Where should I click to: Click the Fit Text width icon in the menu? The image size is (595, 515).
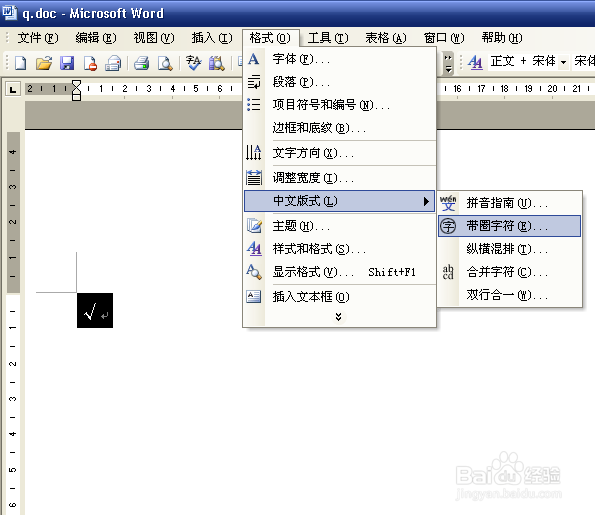coord(253,177)
